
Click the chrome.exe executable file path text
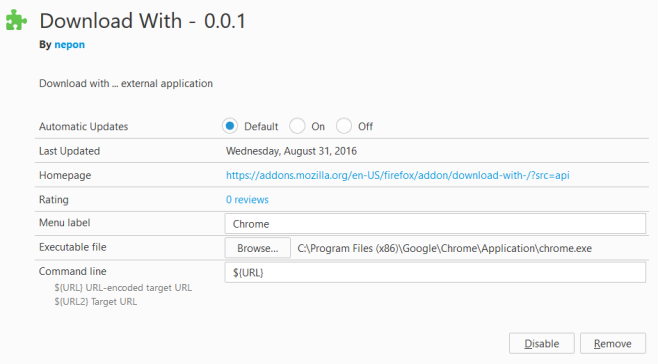pos(444,248)
